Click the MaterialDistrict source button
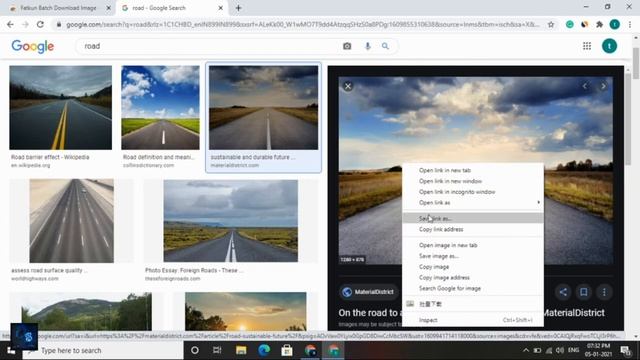640x360 pixels. point(368,292)
